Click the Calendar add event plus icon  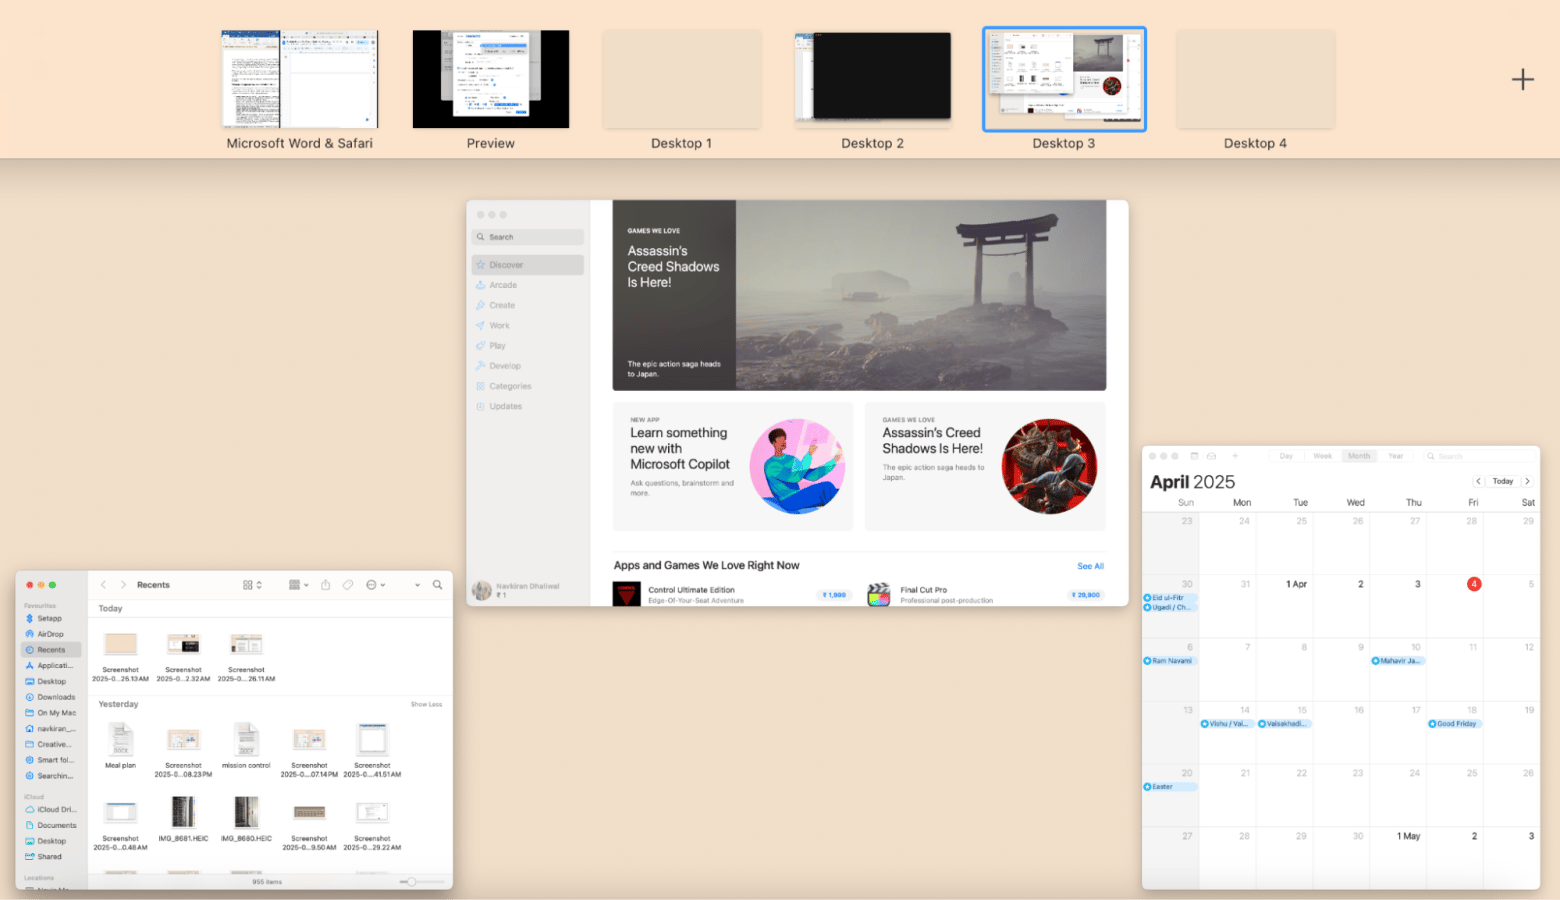click(1235, 456)
